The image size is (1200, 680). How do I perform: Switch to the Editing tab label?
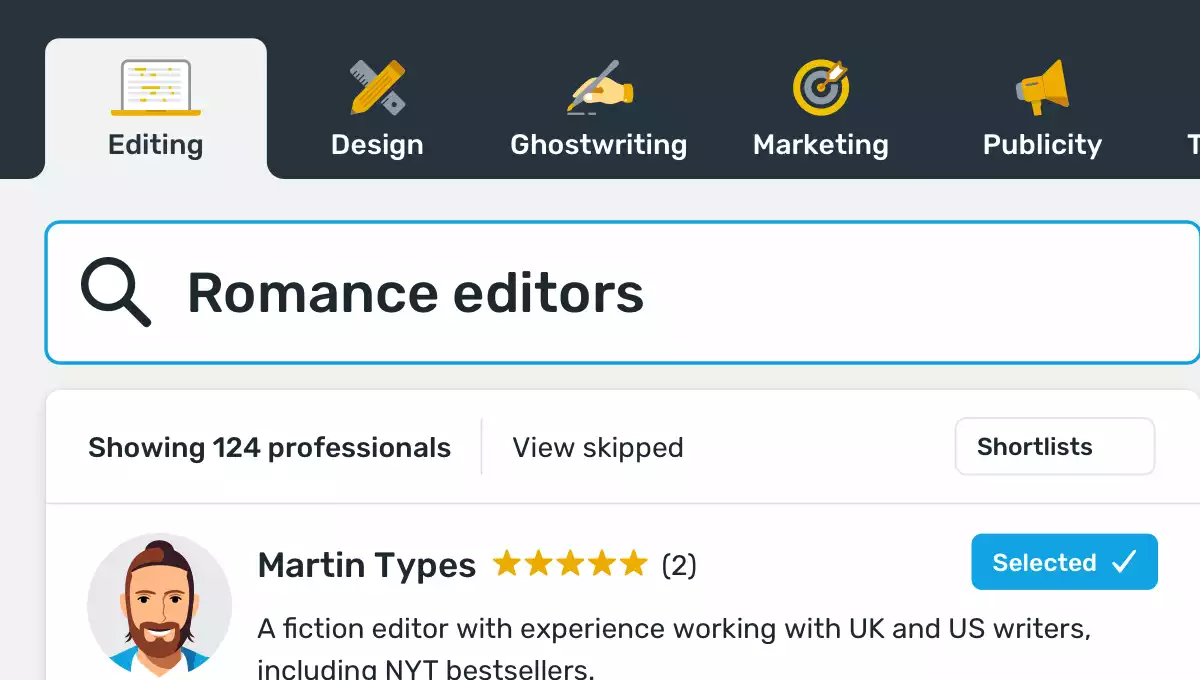tap(156, 145)
